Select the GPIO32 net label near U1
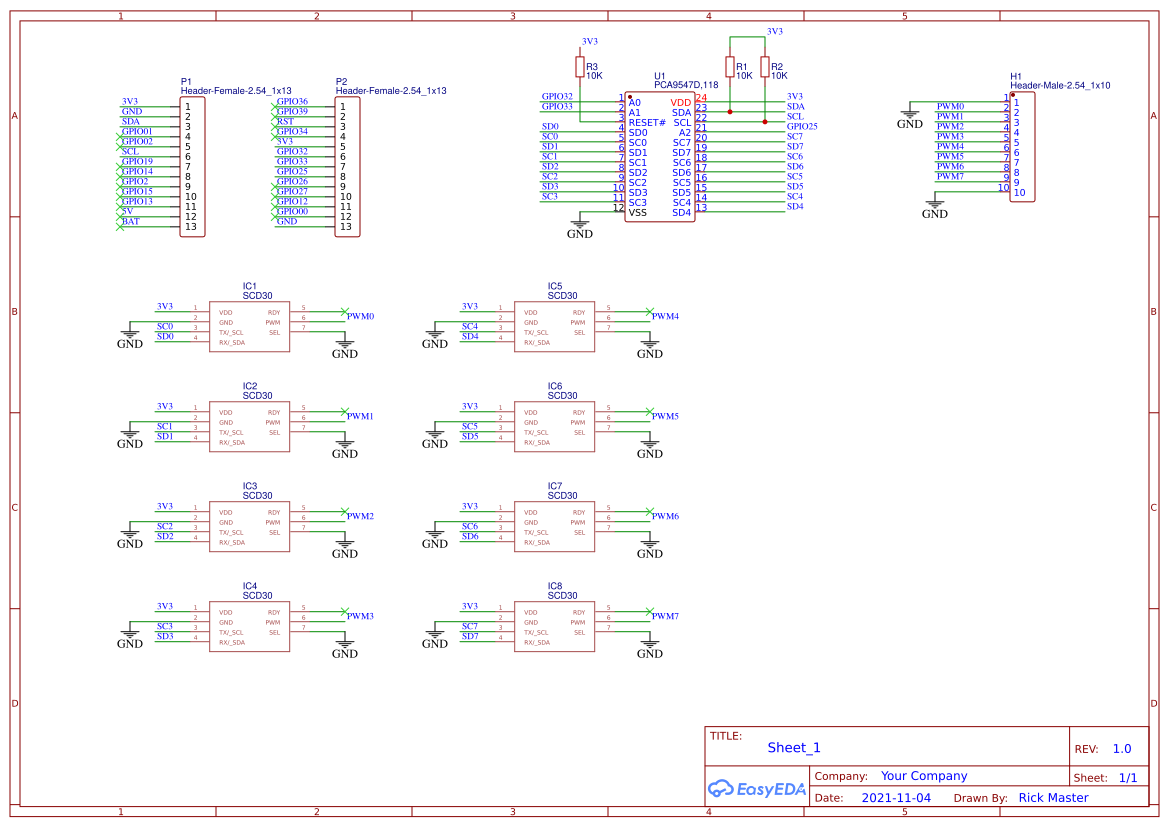 558,96
